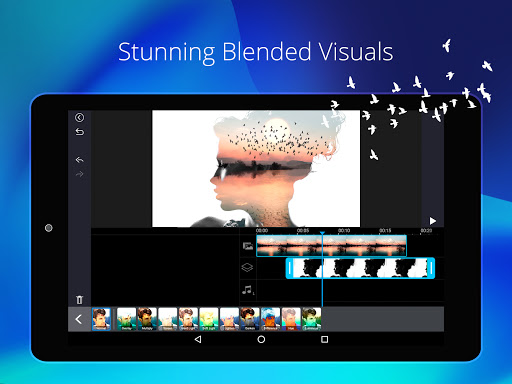512x384 pixels.
Task: Tap the circled back arrow icon
Action: coord(79,117)
